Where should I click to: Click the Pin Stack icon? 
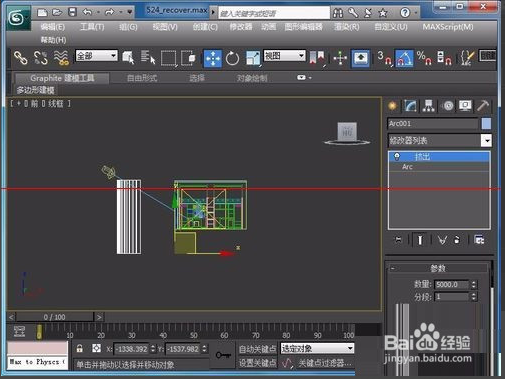click(x=398, y=240)
